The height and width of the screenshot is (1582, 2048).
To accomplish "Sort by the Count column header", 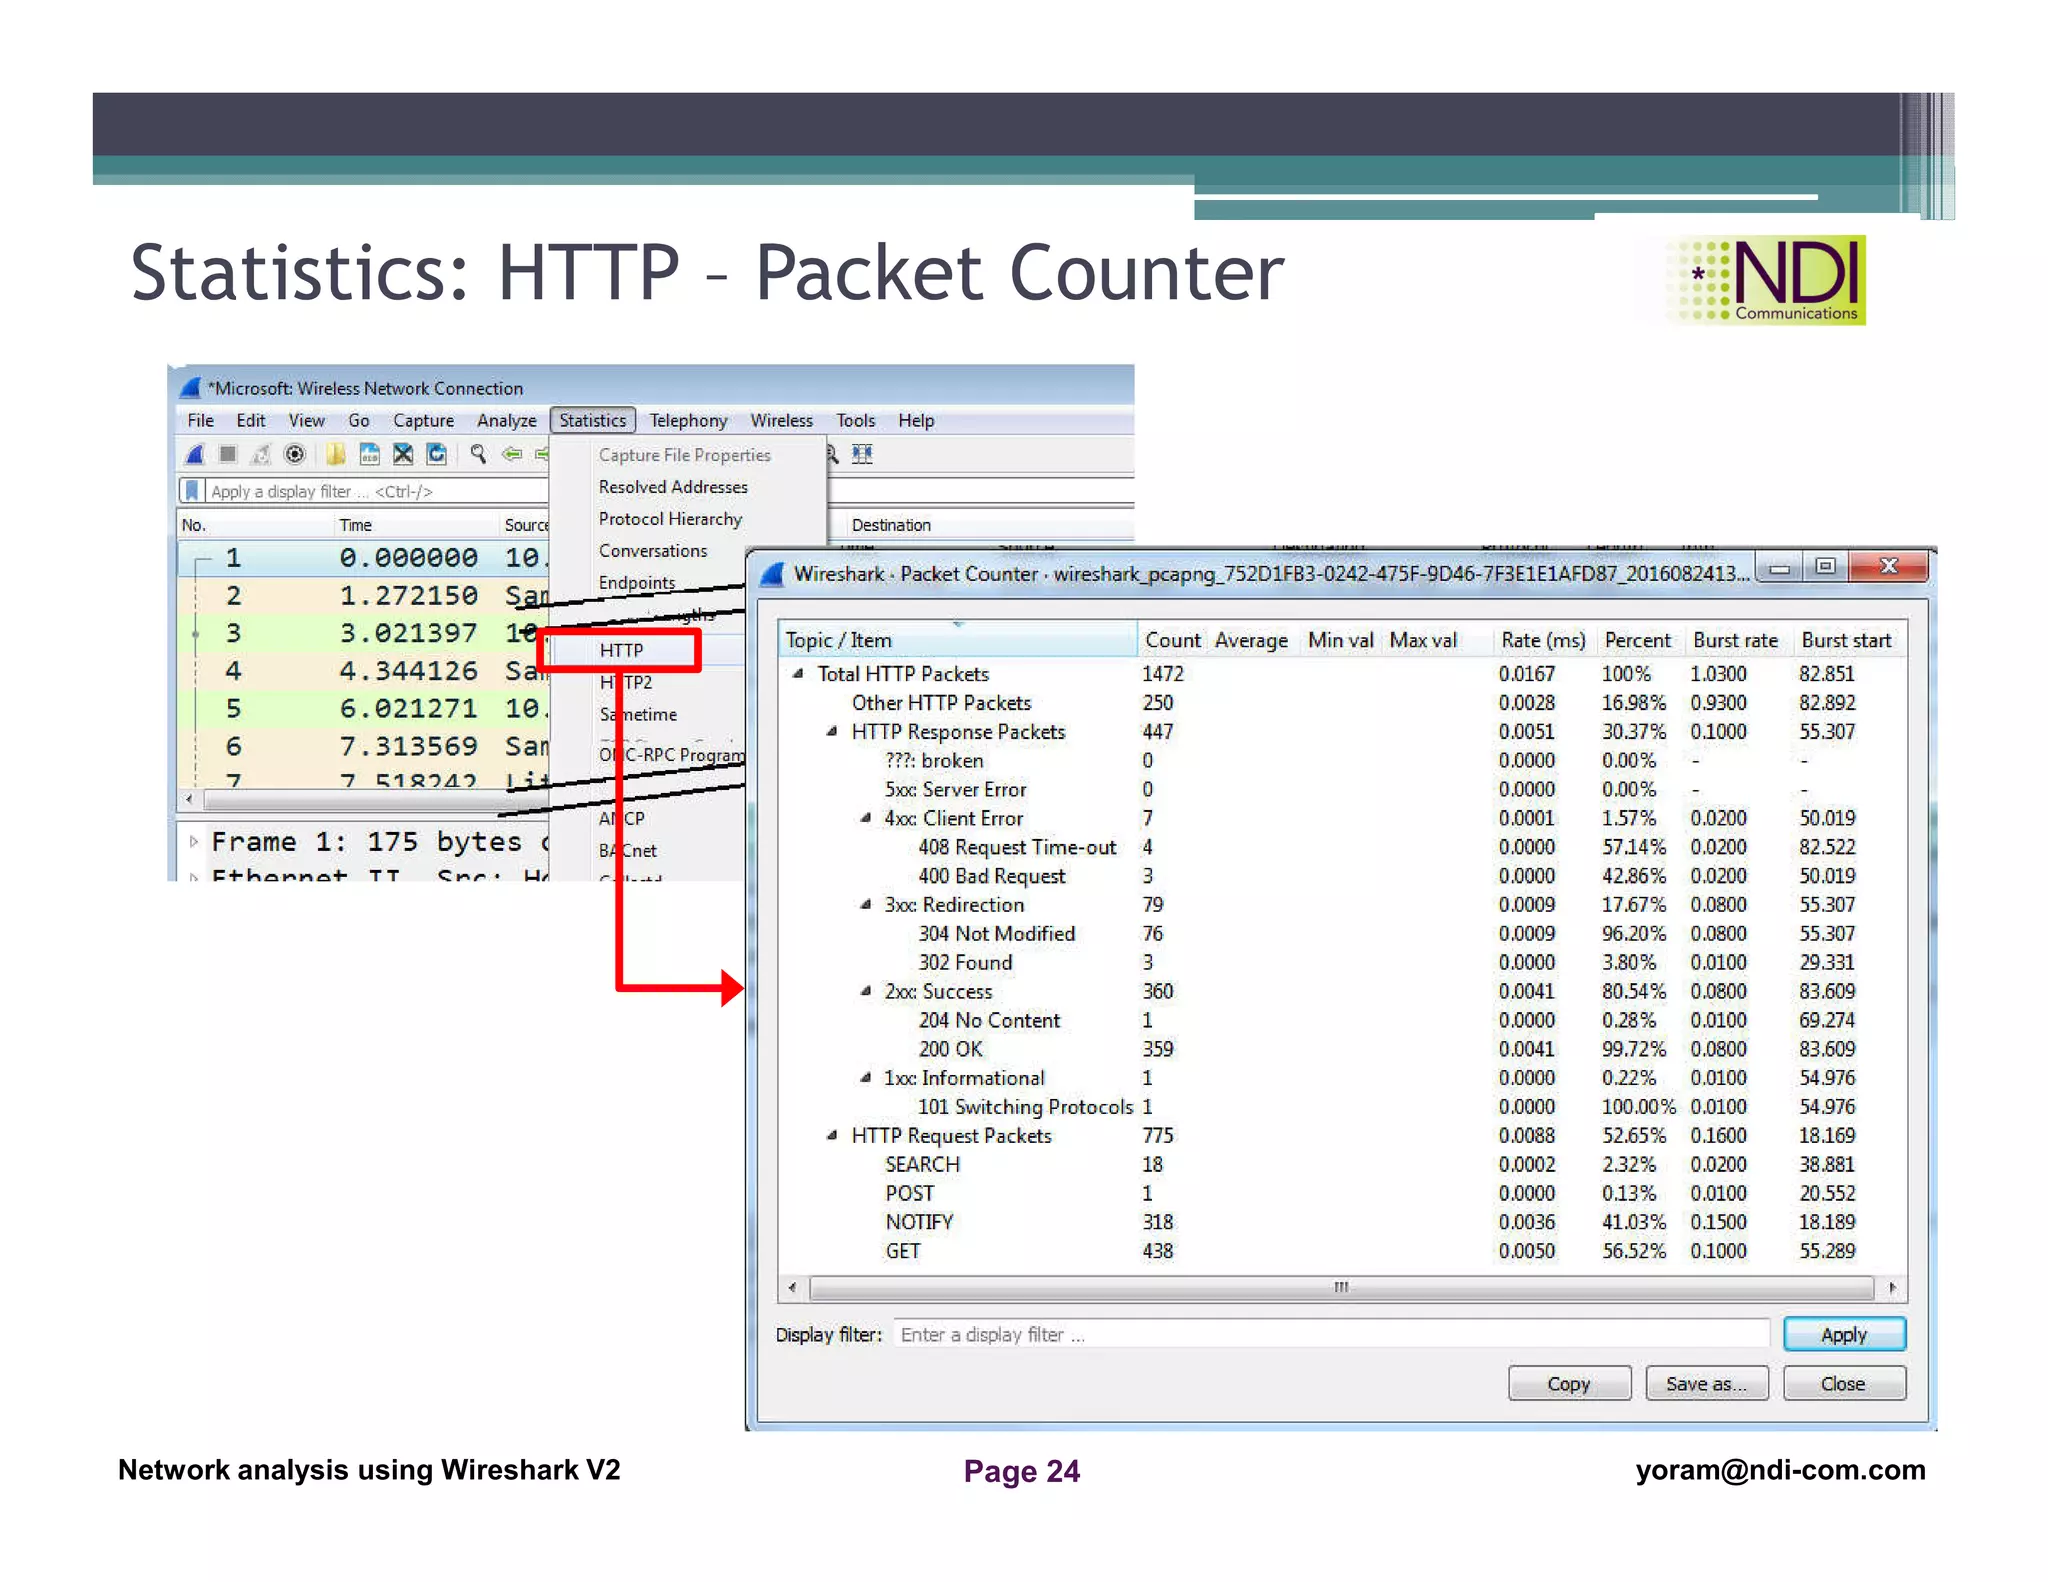I will [x=1173, y=641].
